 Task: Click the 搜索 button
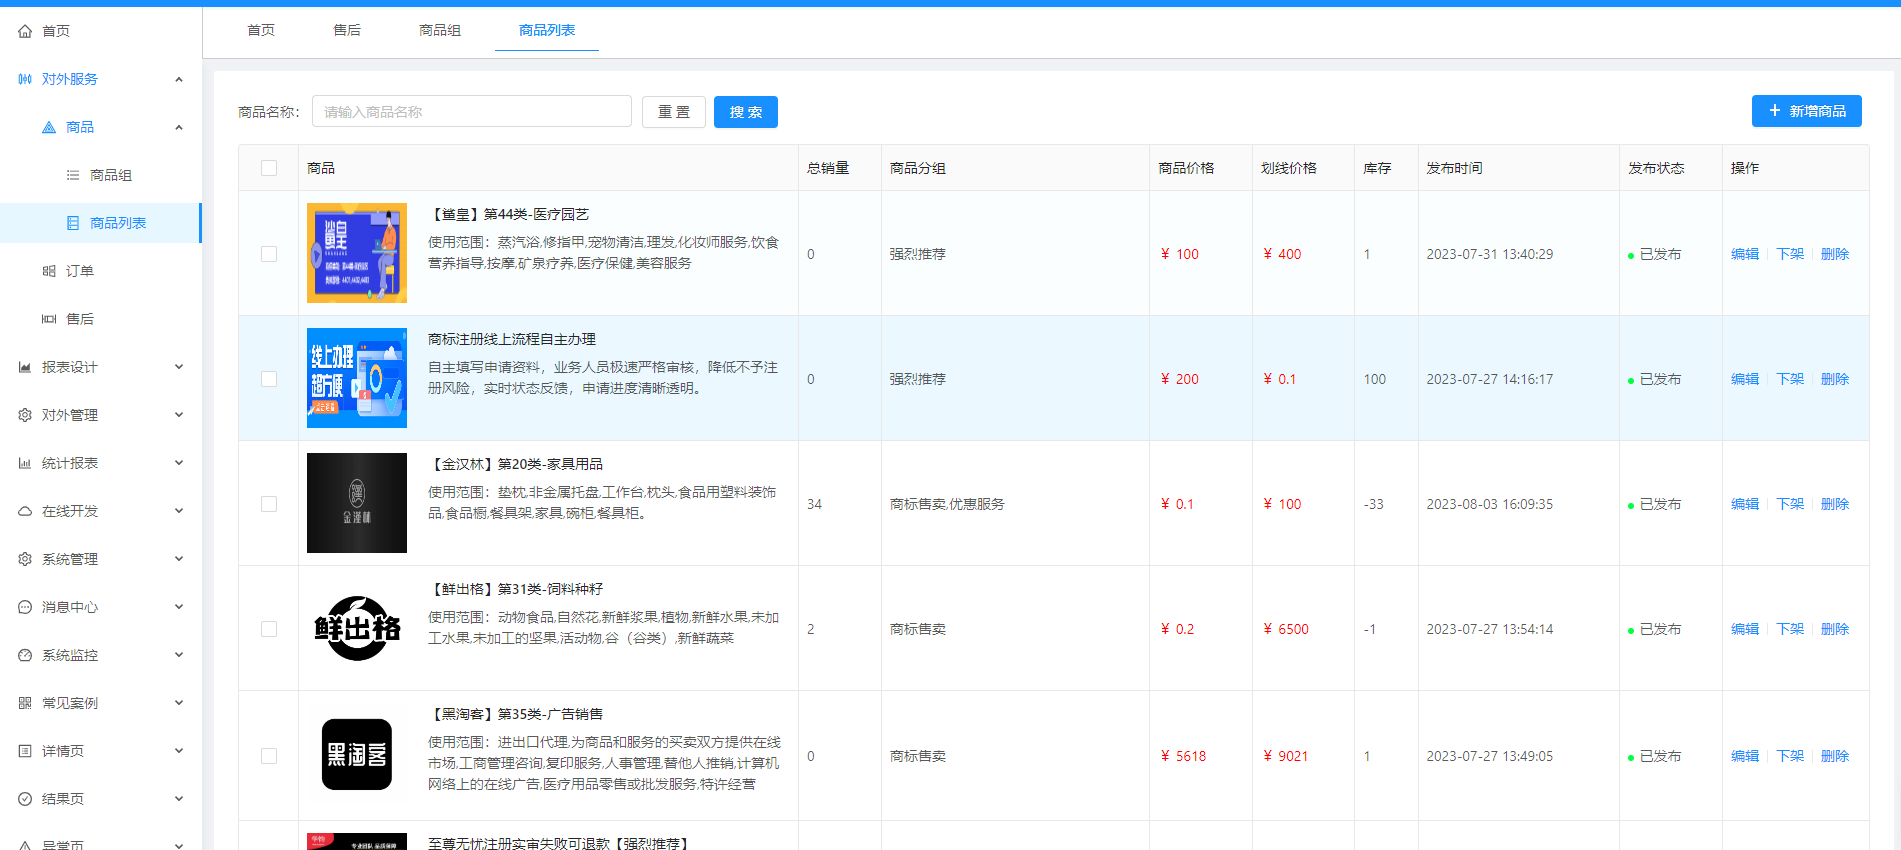click(x=746, y=112)
